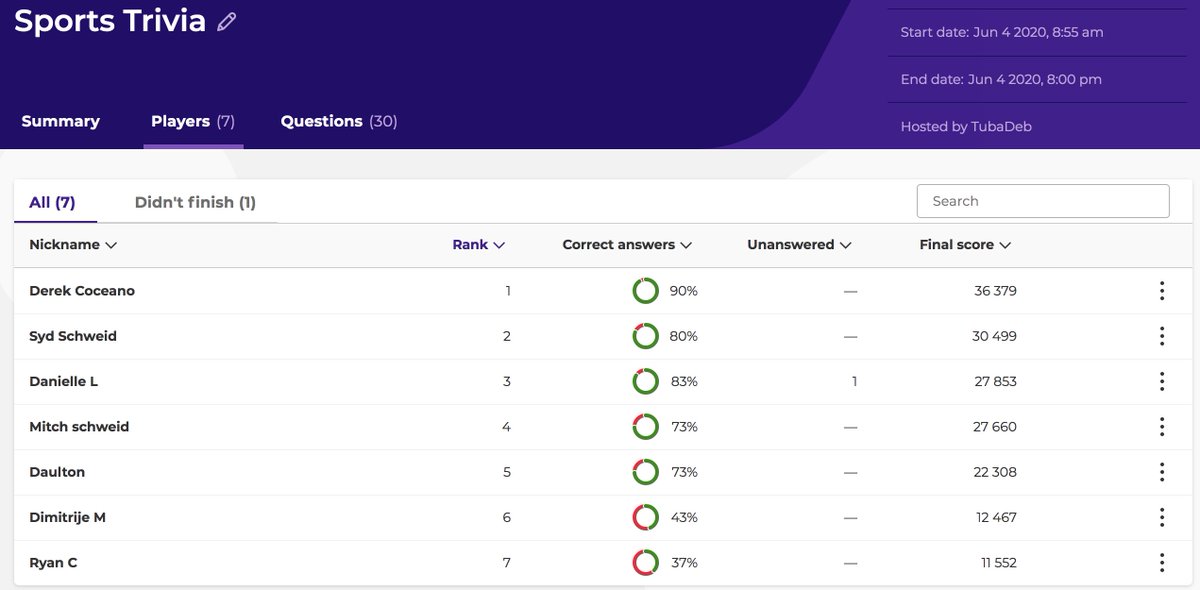Click Derek Coceano's 90% accuracy ring

click(645, 291)
